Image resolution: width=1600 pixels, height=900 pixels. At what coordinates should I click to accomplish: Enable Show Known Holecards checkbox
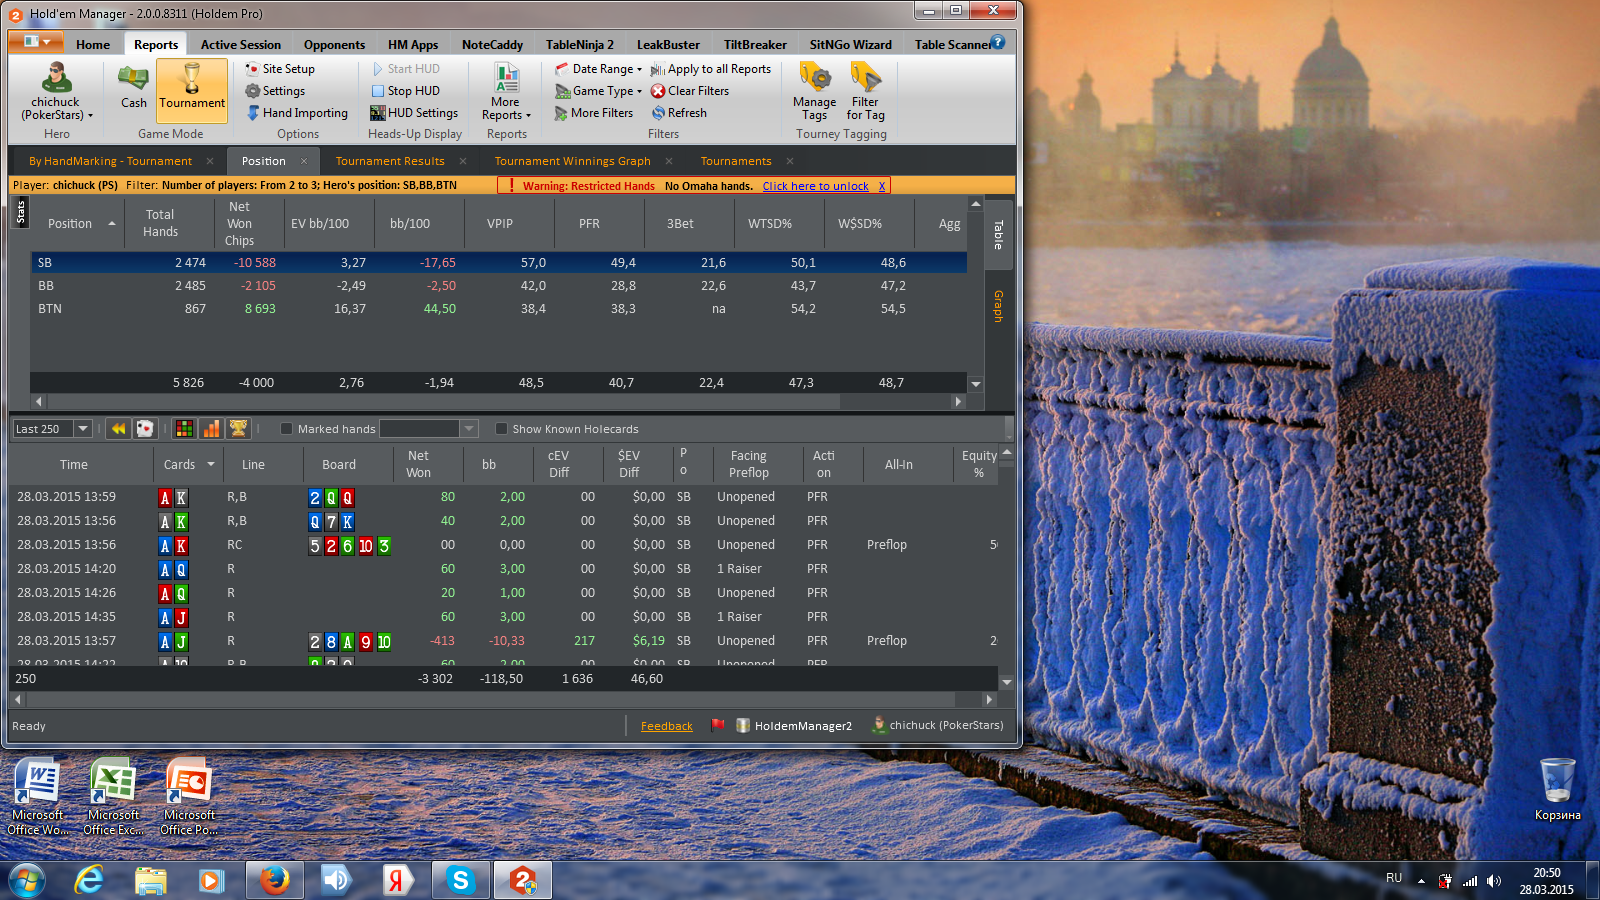tap(502, 429)
